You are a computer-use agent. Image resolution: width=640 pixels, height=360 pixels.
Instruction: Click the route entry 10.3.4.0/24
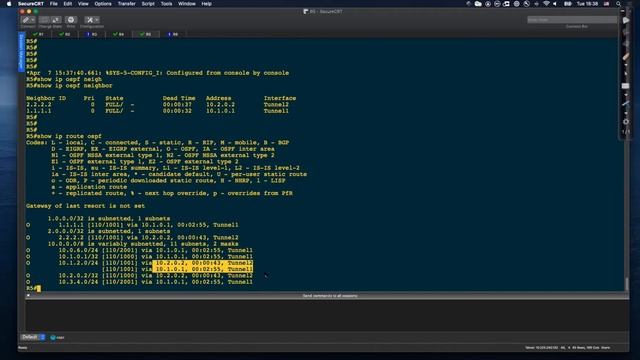[x=139, y=282]
